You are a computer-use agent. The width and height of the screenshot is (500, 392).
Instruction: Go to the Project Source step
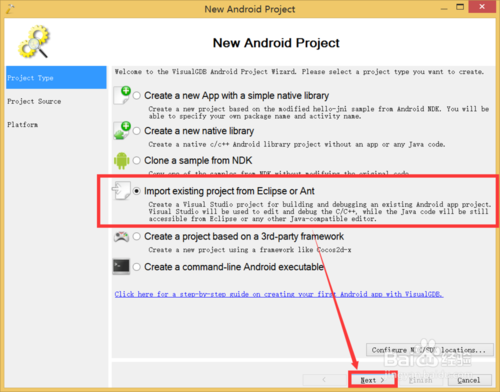tap(34, 101)
